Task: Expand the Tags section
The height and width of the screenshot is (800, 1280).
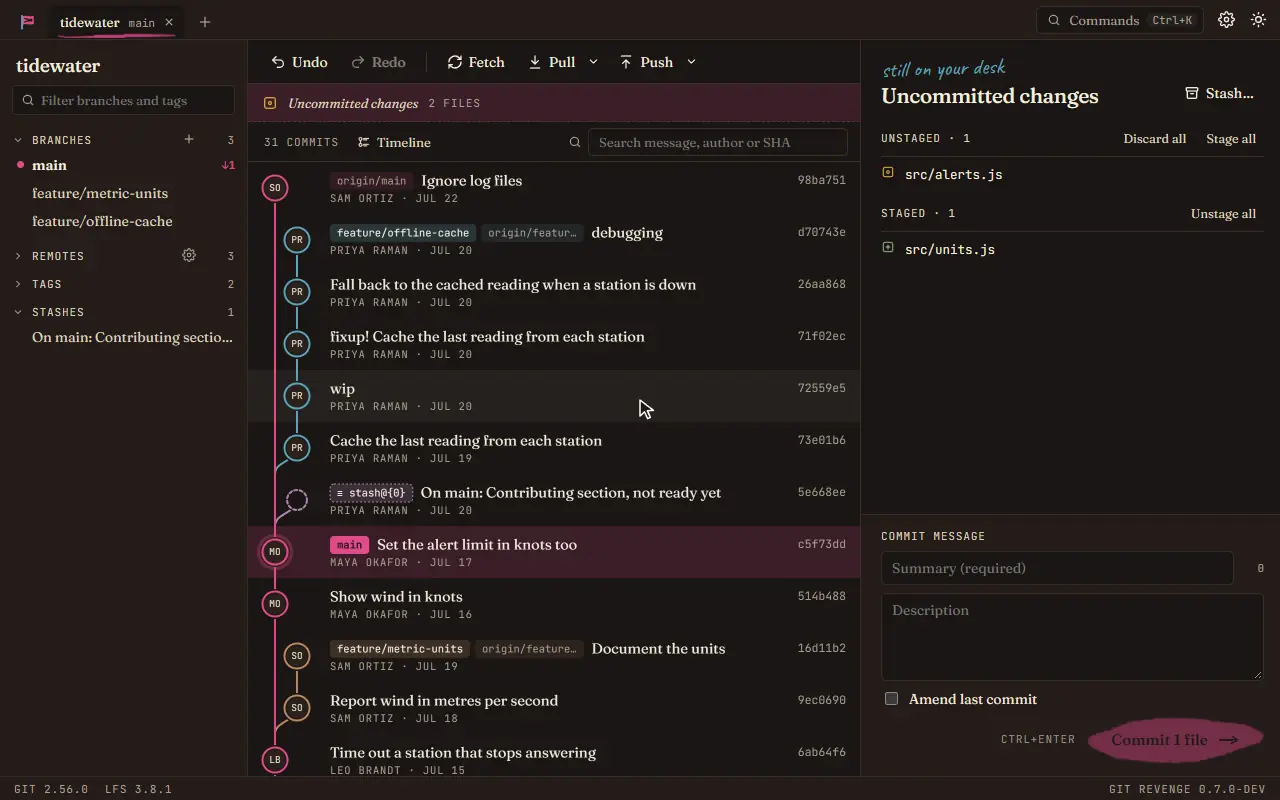Action: 18,284
